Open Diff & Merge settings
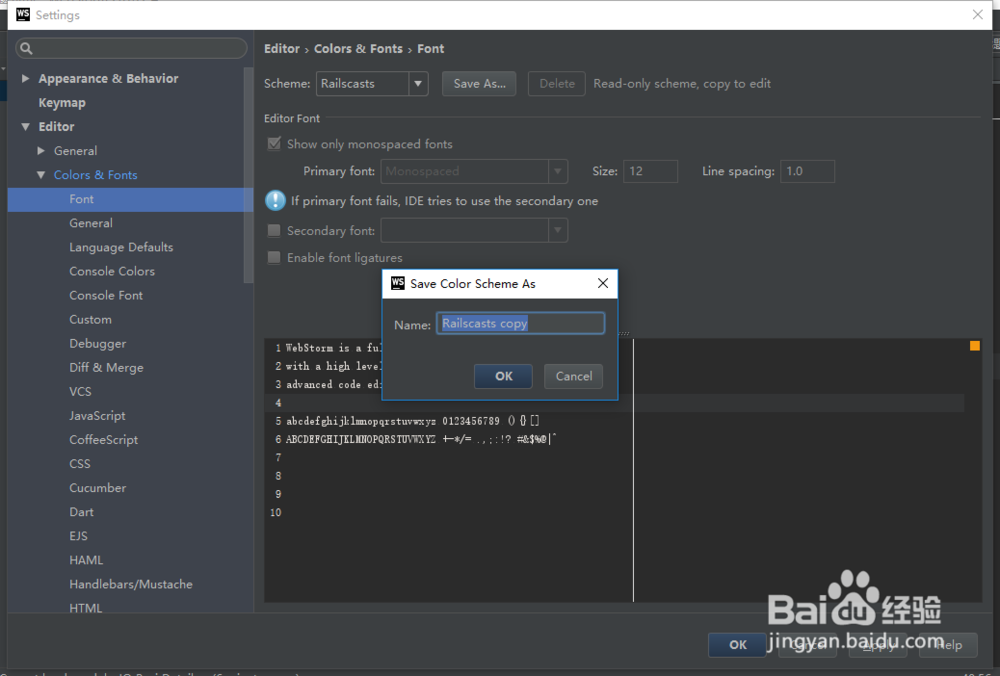Image resolution: width=1000 pixels, height=676 pixels. [107, 367]
